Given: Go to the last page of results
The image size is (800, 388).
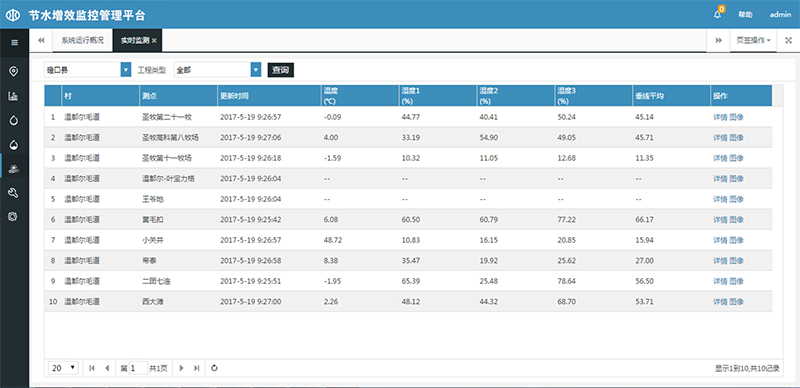Looking at the screenshot, I should tap(196, 368).
